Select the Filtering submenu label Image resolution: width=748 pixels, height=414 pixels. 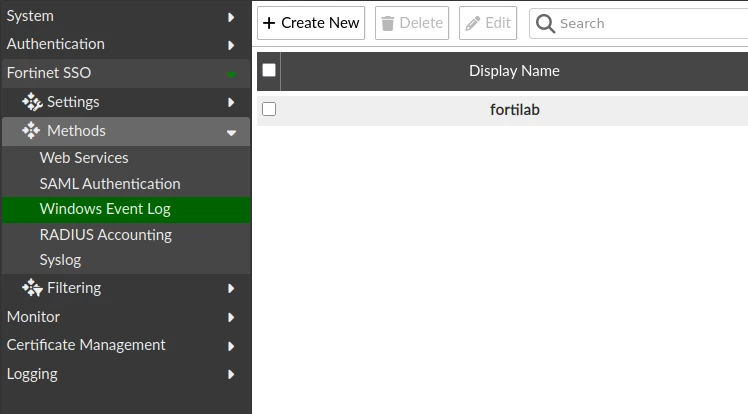click(74, 288)
